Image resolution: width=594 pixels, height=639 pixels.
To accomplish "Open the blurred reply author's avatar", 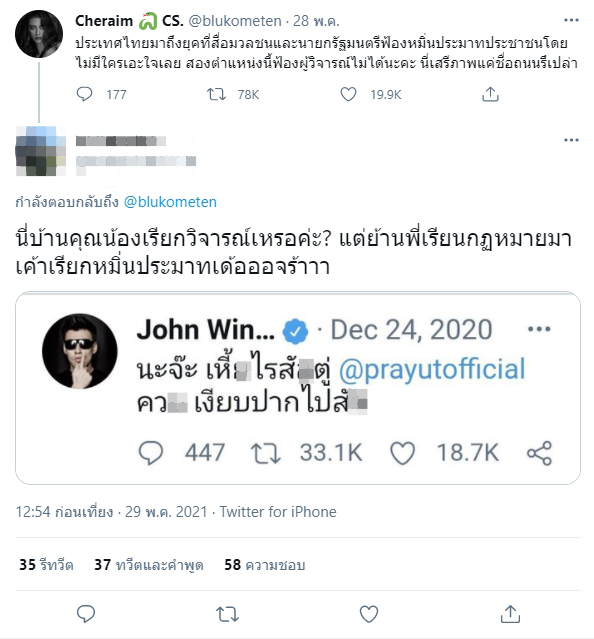I will pos(40,151).
